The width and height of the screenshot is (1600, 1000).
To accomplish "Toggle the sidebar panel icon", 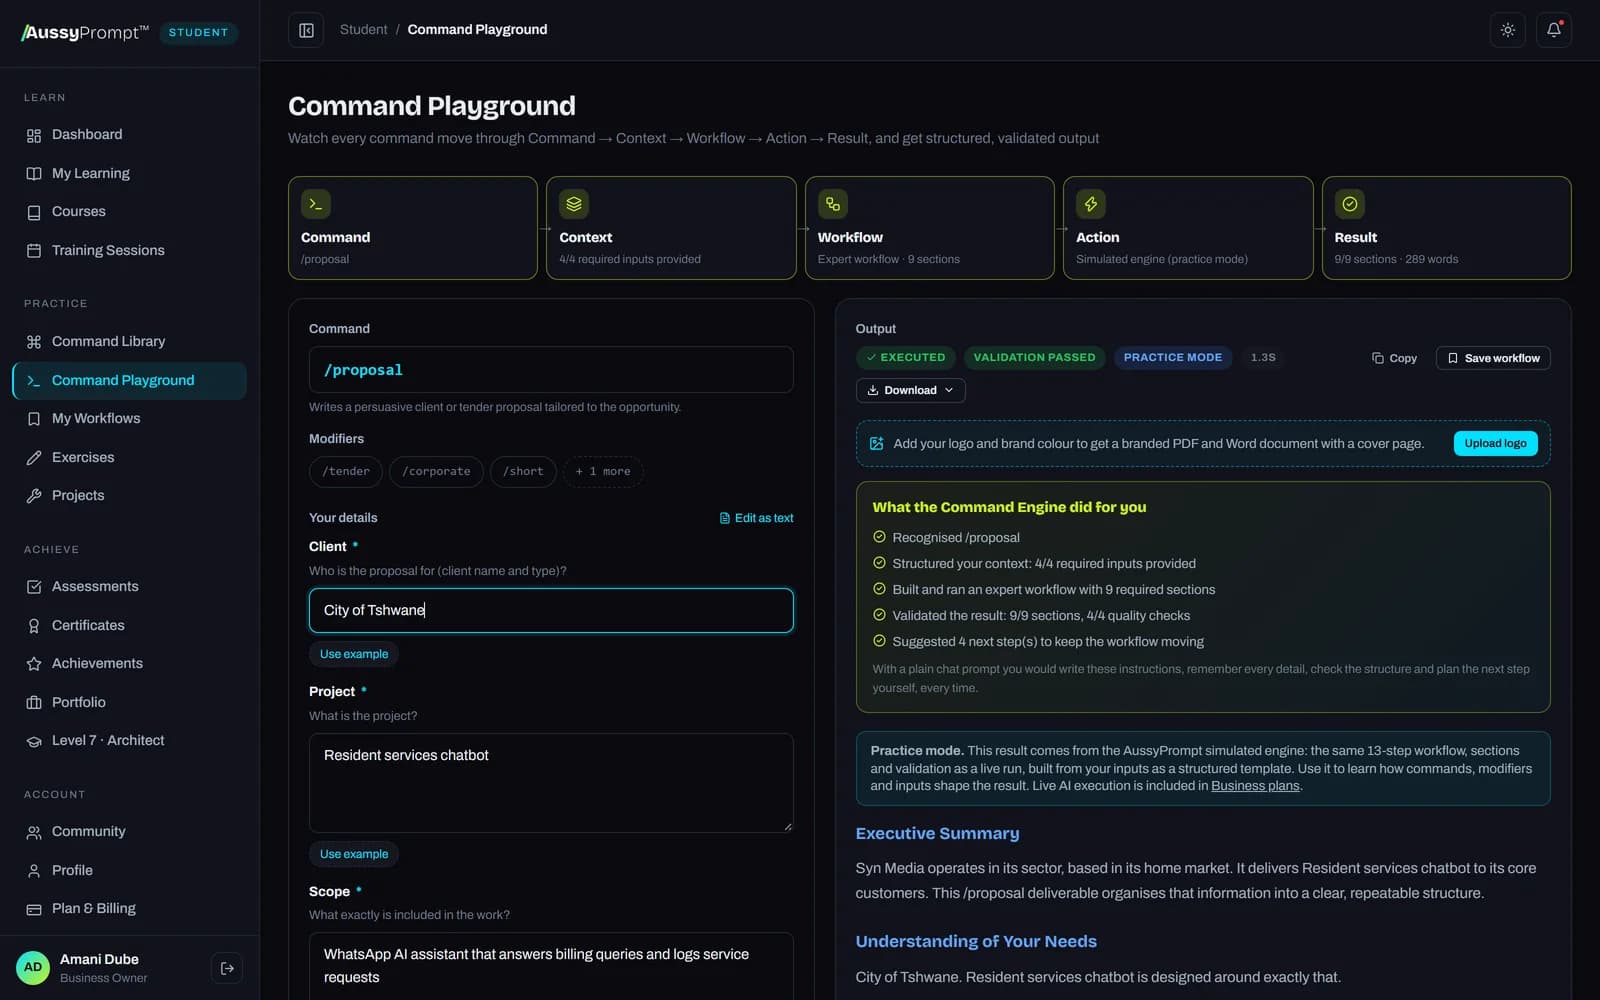I will pos(306,30).
